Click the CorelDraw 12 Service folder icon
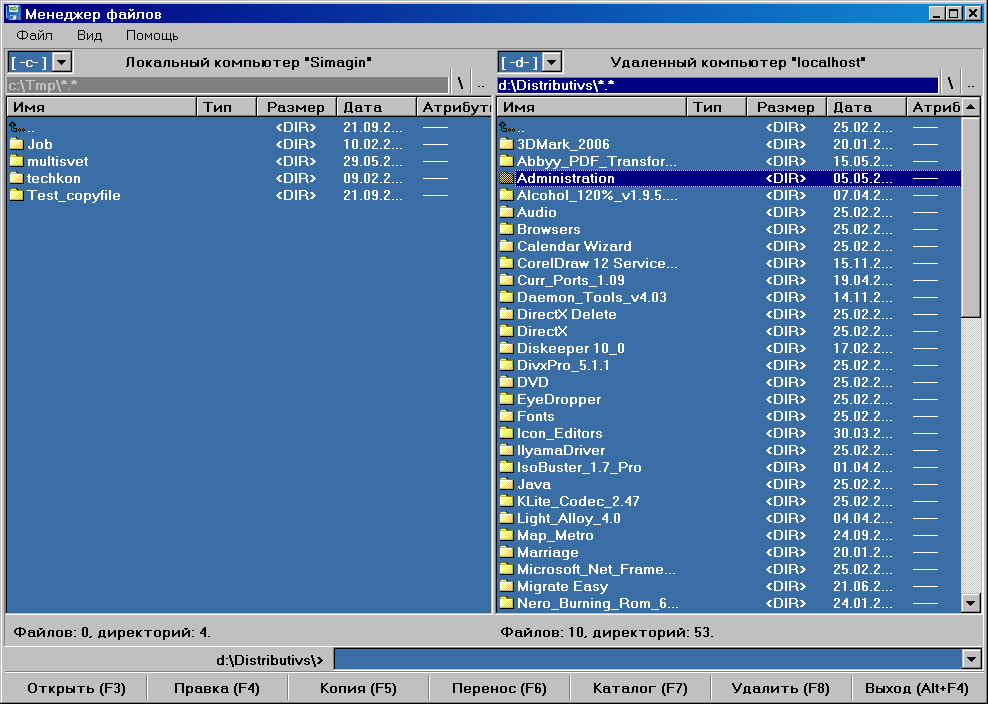The width and height of the screenshot is (988, 704). (x=507, y=263)
